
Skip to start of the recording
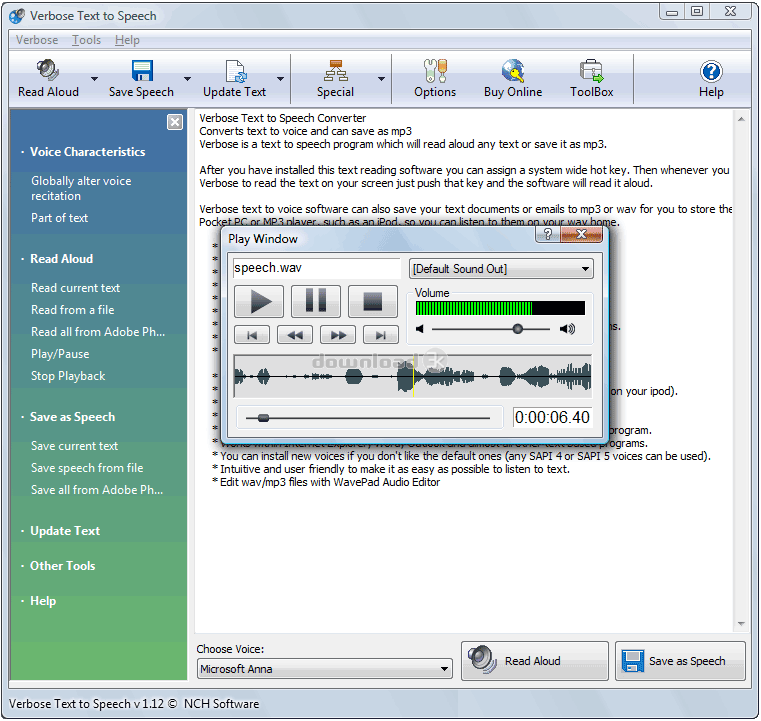tap(252, 335)
